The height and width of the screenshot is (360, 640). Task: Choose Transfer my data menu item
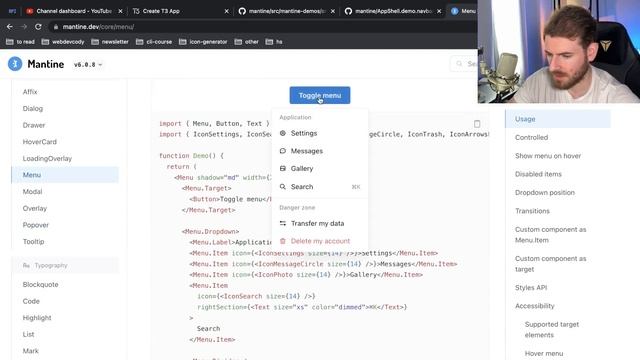point(320,223)
